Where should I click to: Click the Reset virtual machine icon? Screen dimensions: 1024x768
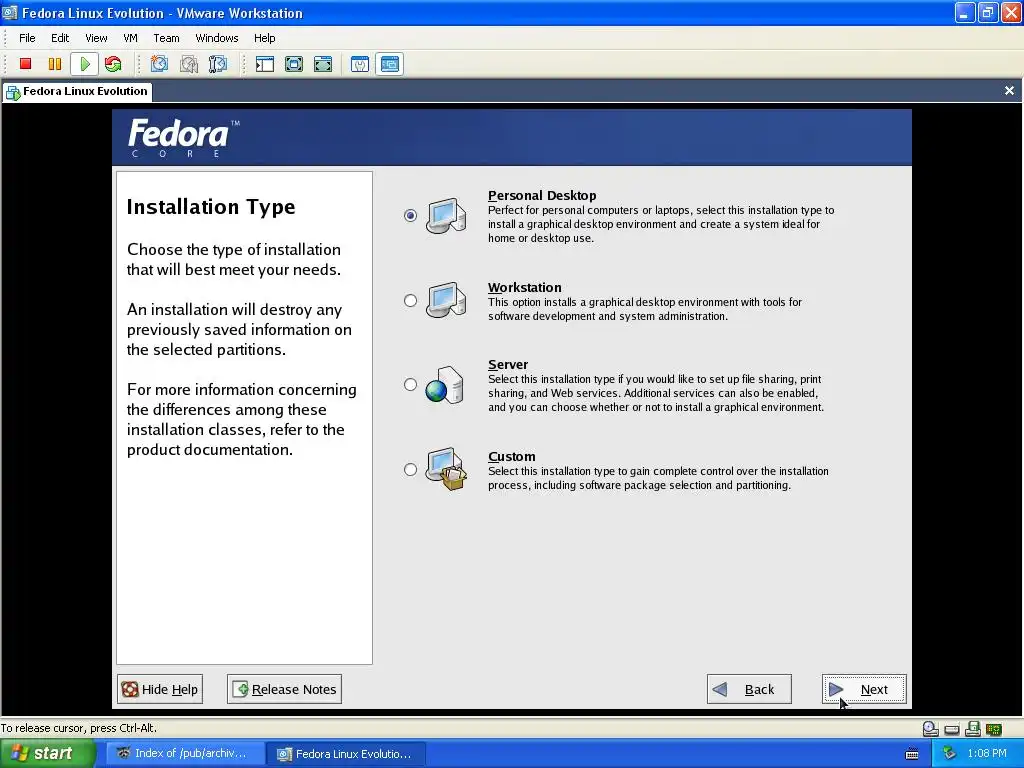tap(113, 64)
